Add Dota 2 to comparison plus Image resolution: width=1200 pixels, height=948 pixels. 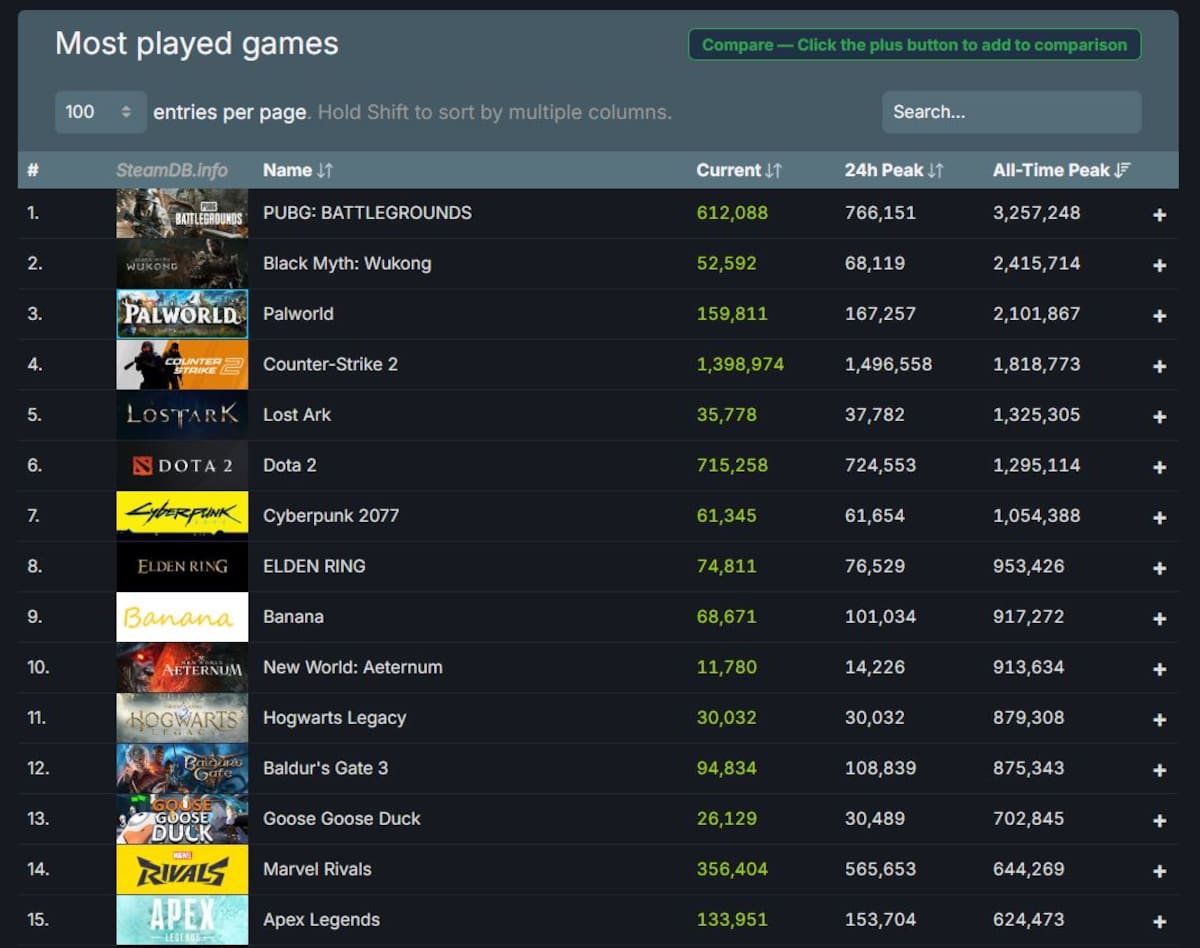coord(1159,467)
